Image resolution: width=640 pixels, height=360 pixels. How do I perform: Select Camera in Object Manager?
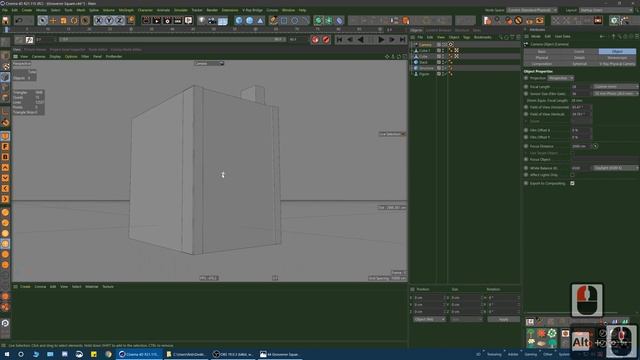click(426, 44)
